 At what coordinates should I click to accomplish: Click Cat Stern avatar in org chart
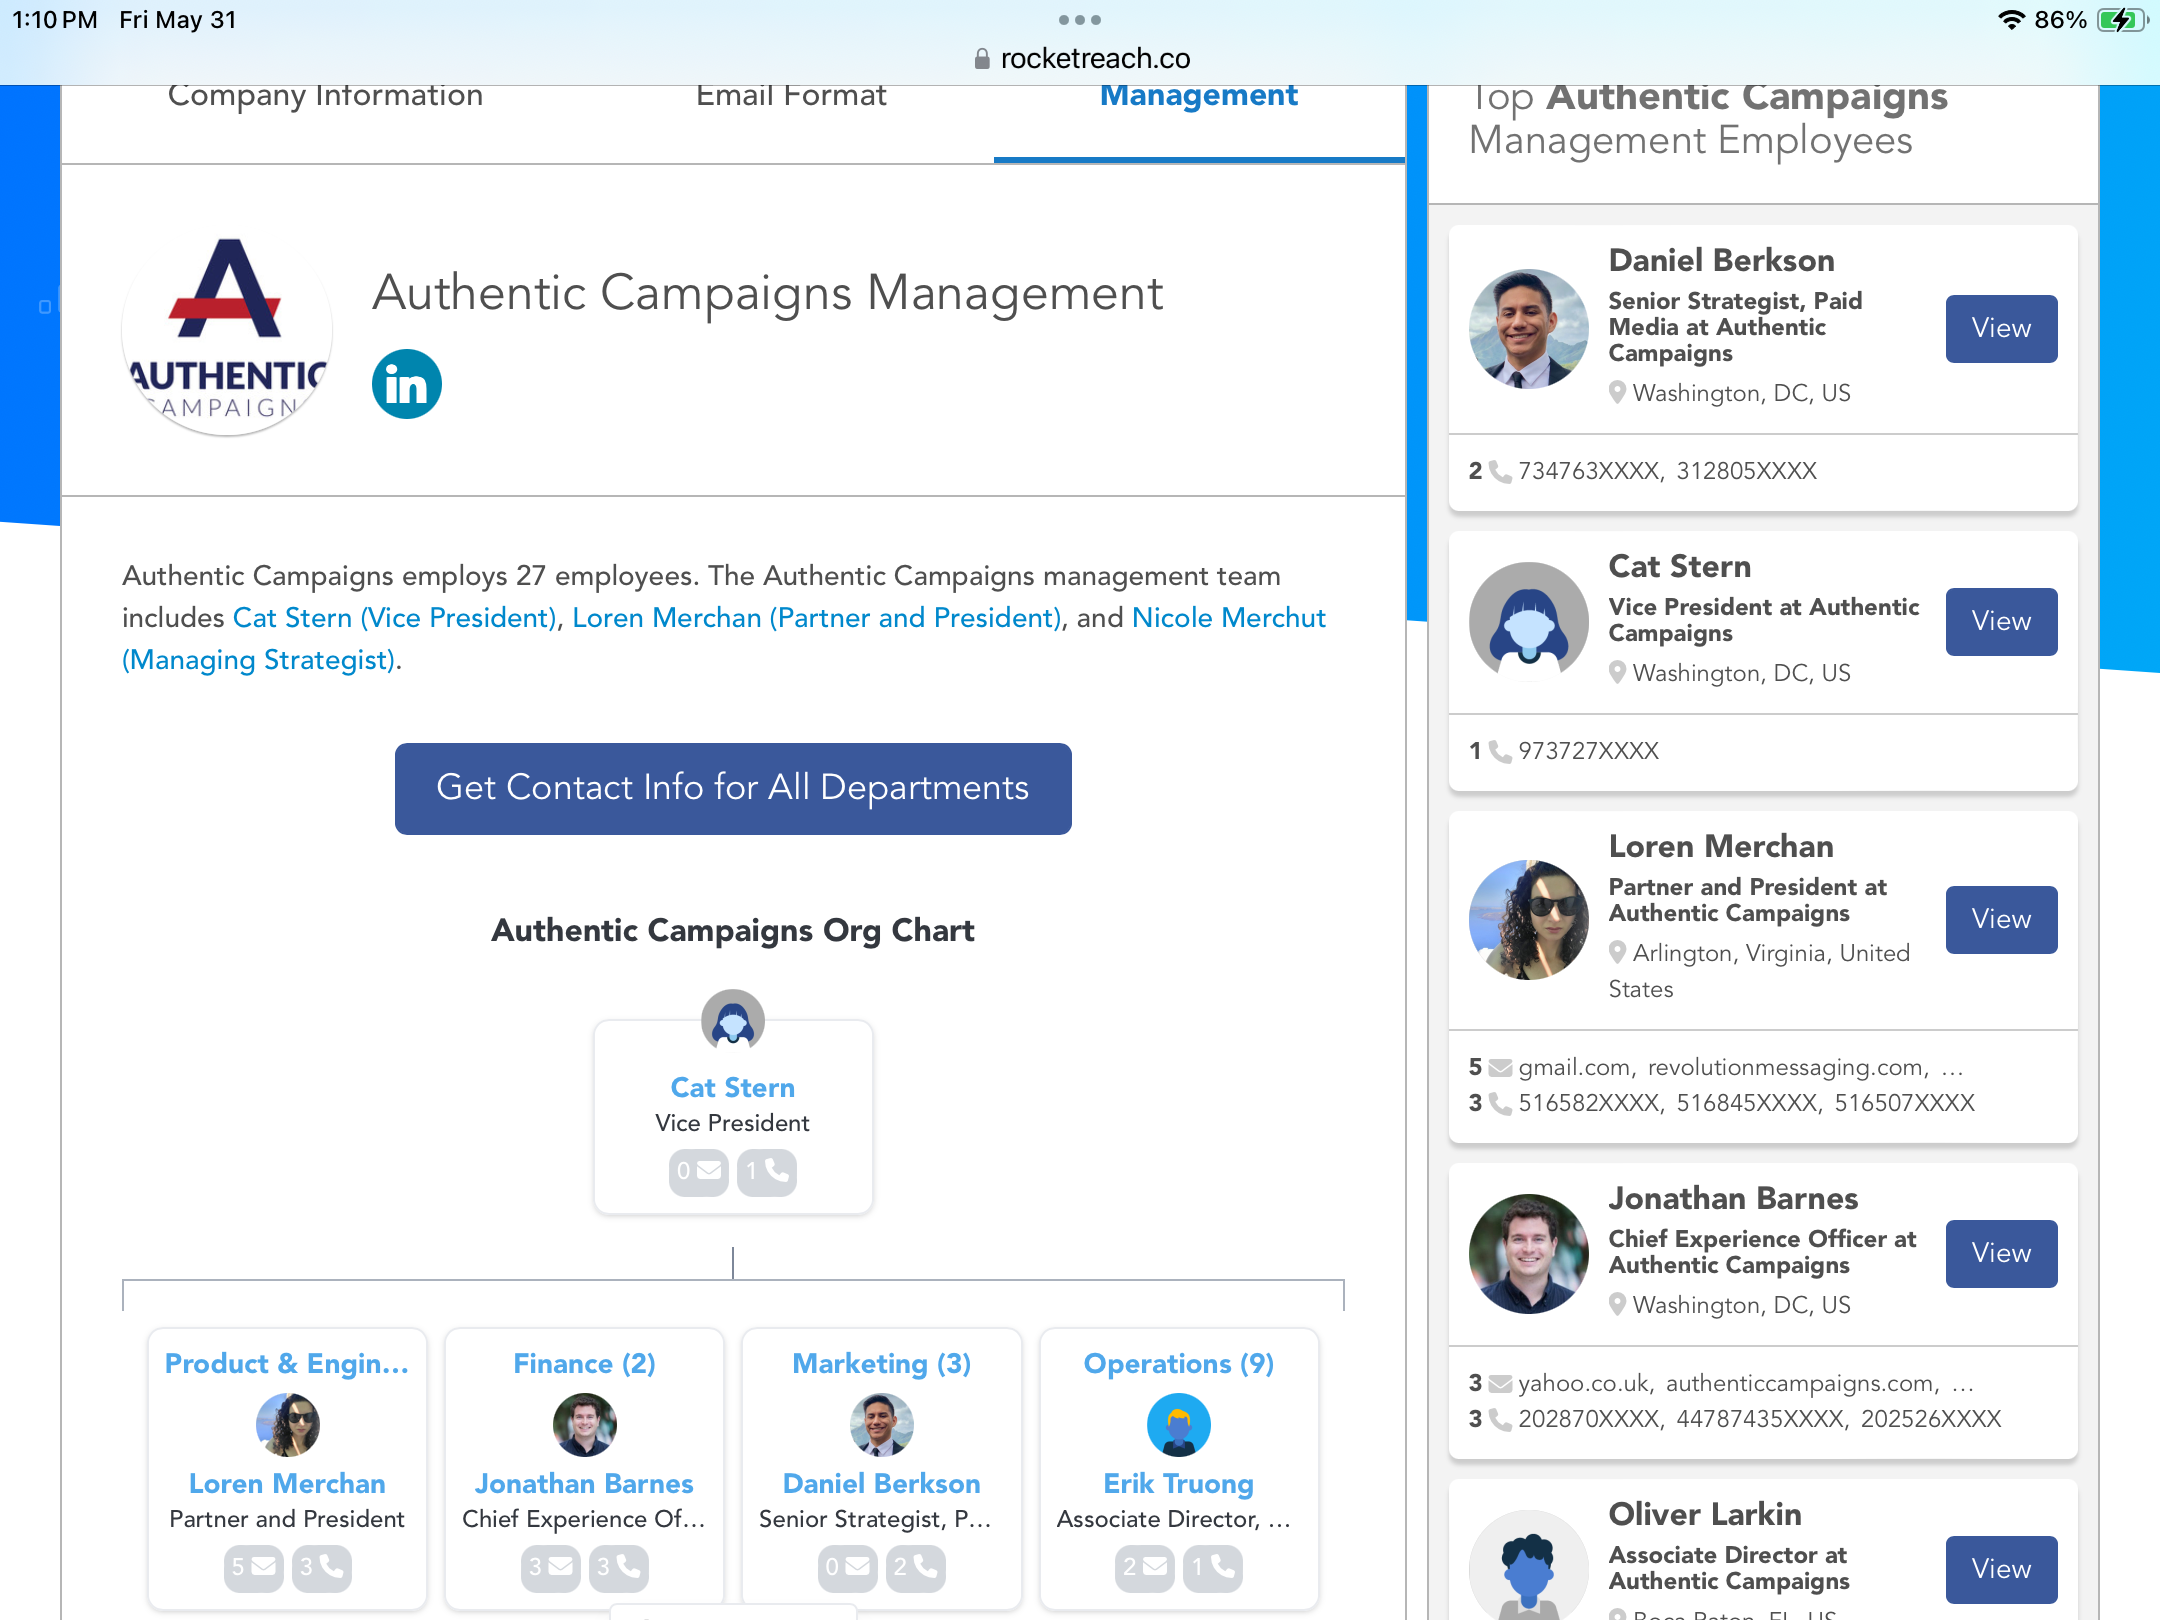pos(733,1020)
